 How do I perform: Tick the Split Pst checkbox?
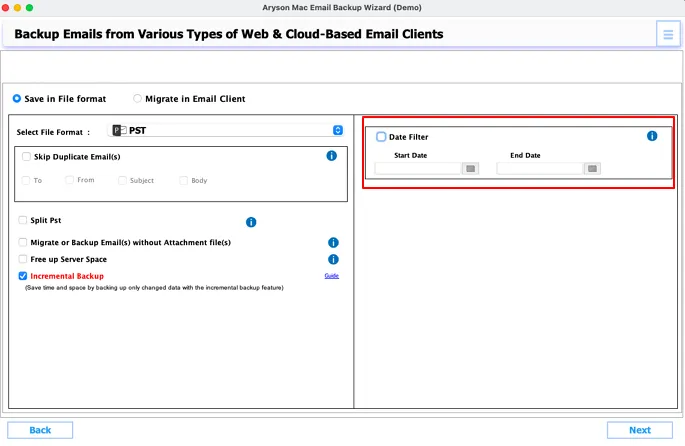23,220
